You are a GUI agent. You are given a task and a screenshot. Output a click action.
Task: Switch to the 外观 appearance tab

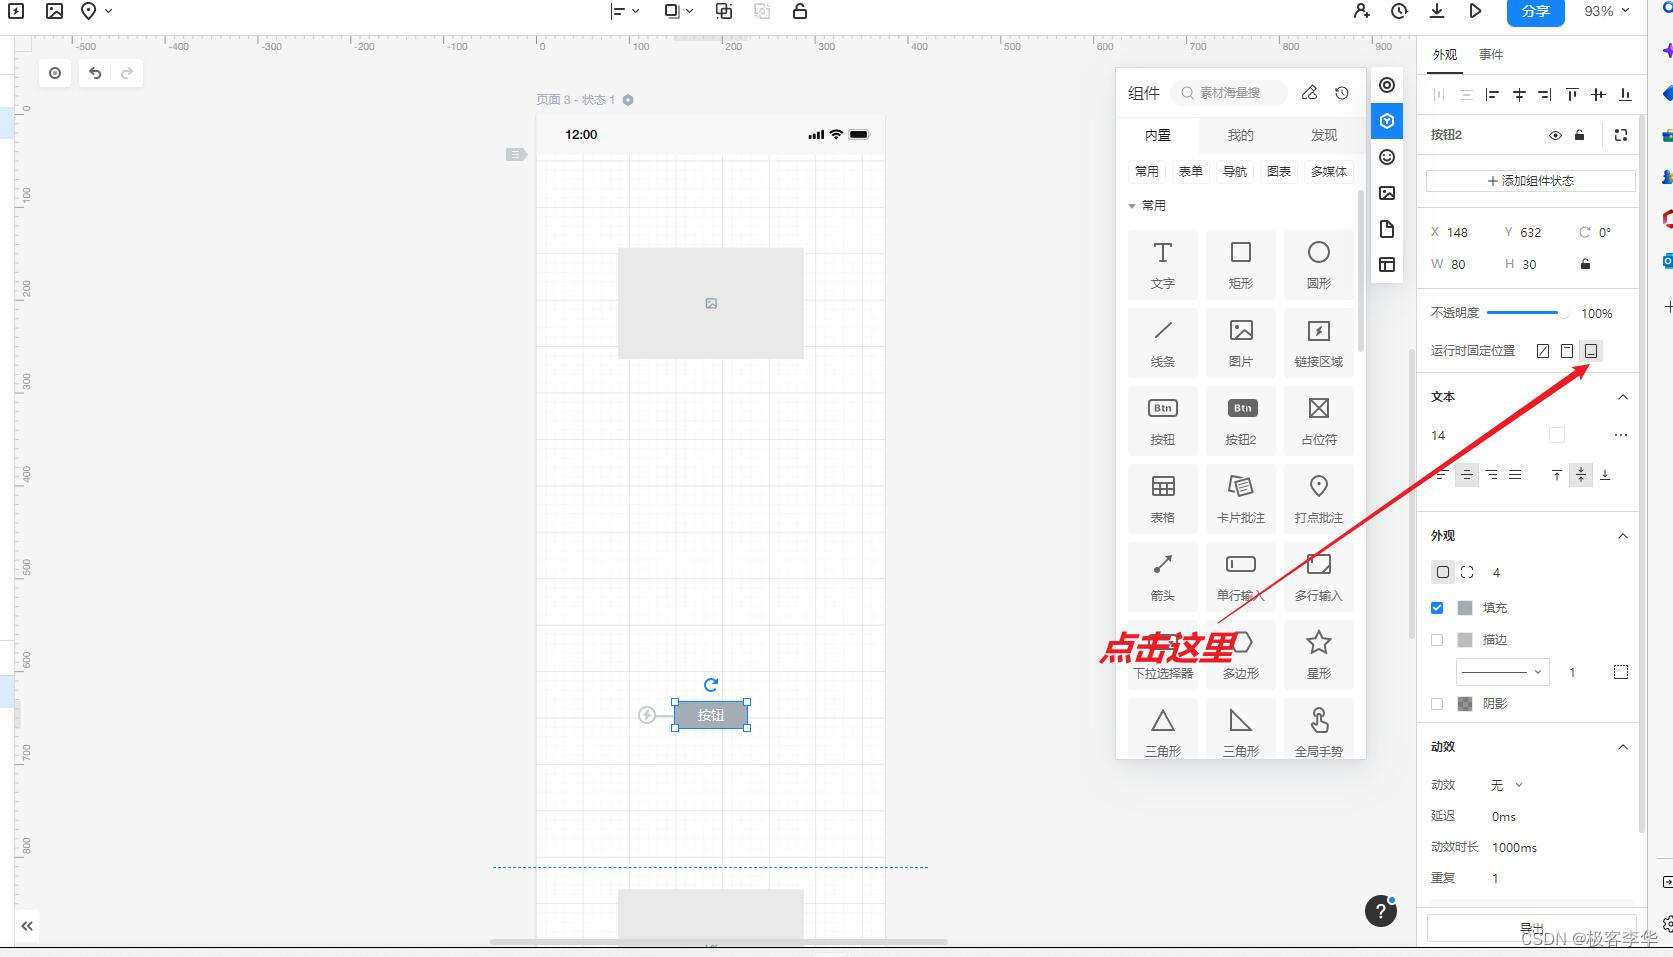tap(1445, 55)
